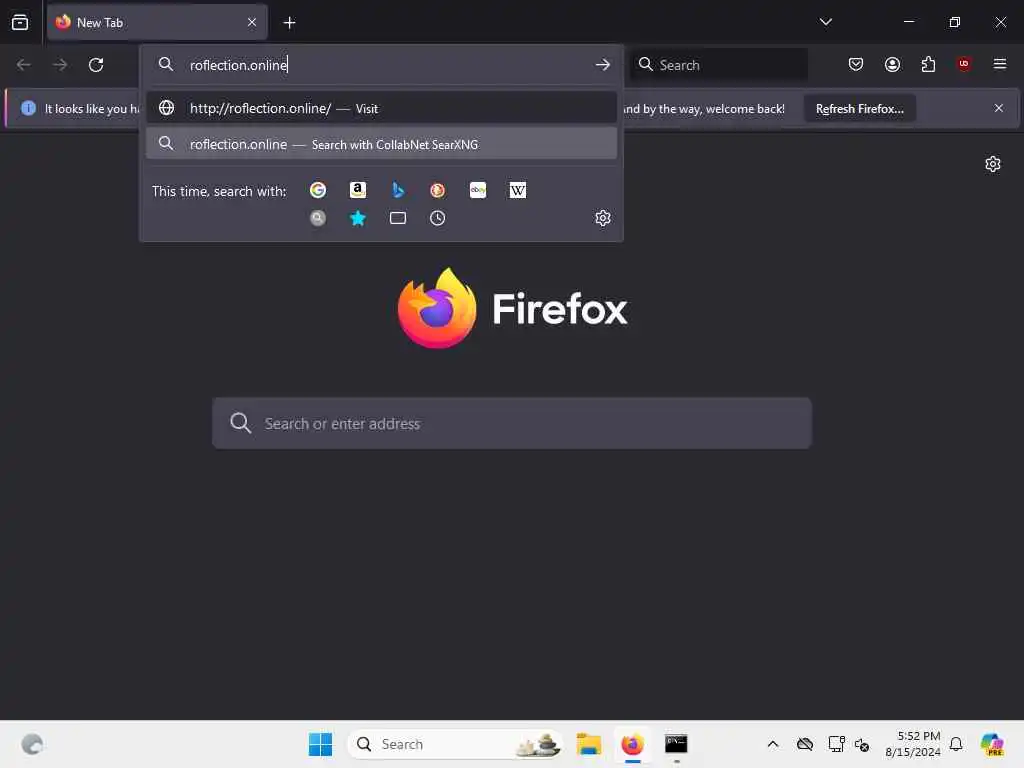The height and width of the screenshot is (768, 1024).
Task: Search this time with DuckDuckGo
Action: 438,190
